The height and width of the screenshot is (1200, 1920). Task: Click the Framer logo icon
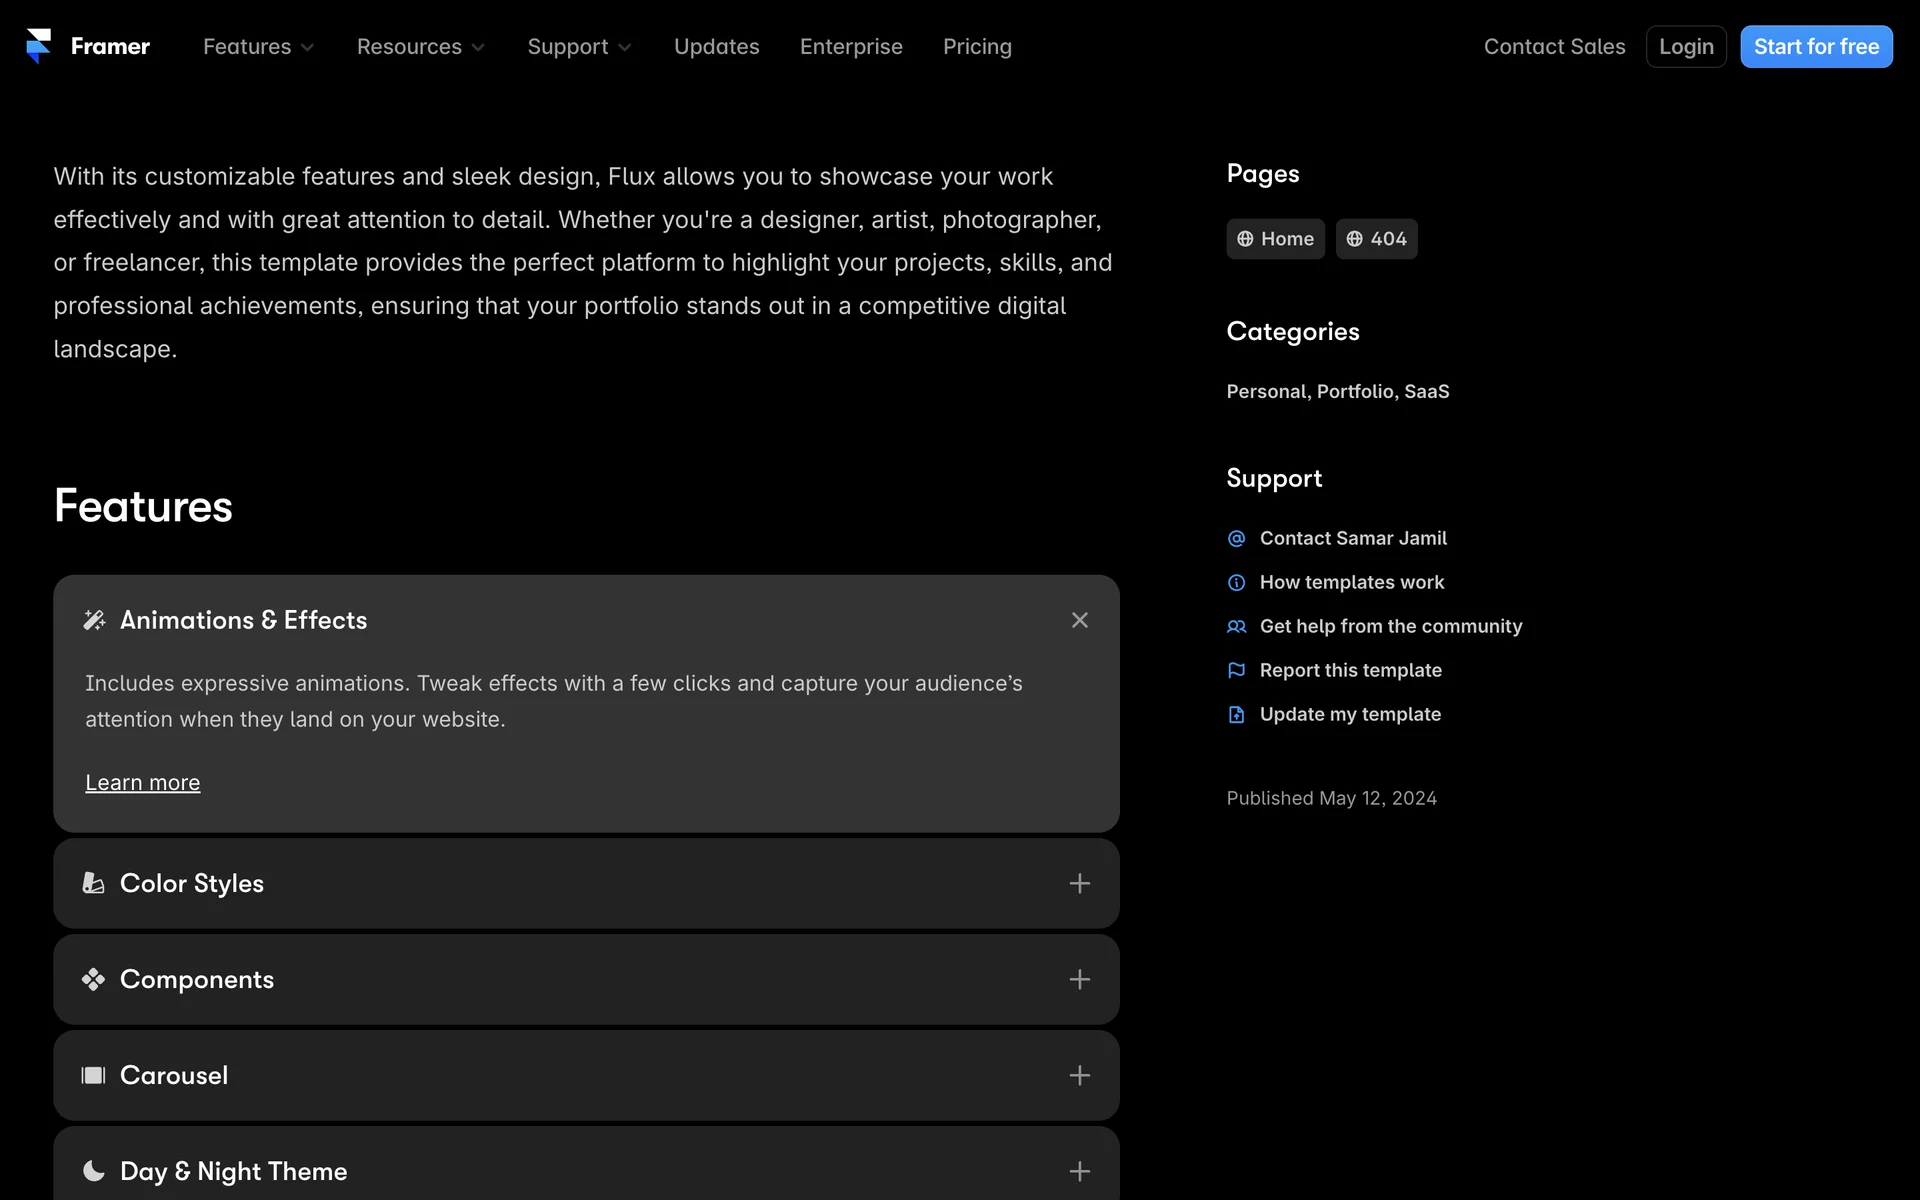[39, 46]
